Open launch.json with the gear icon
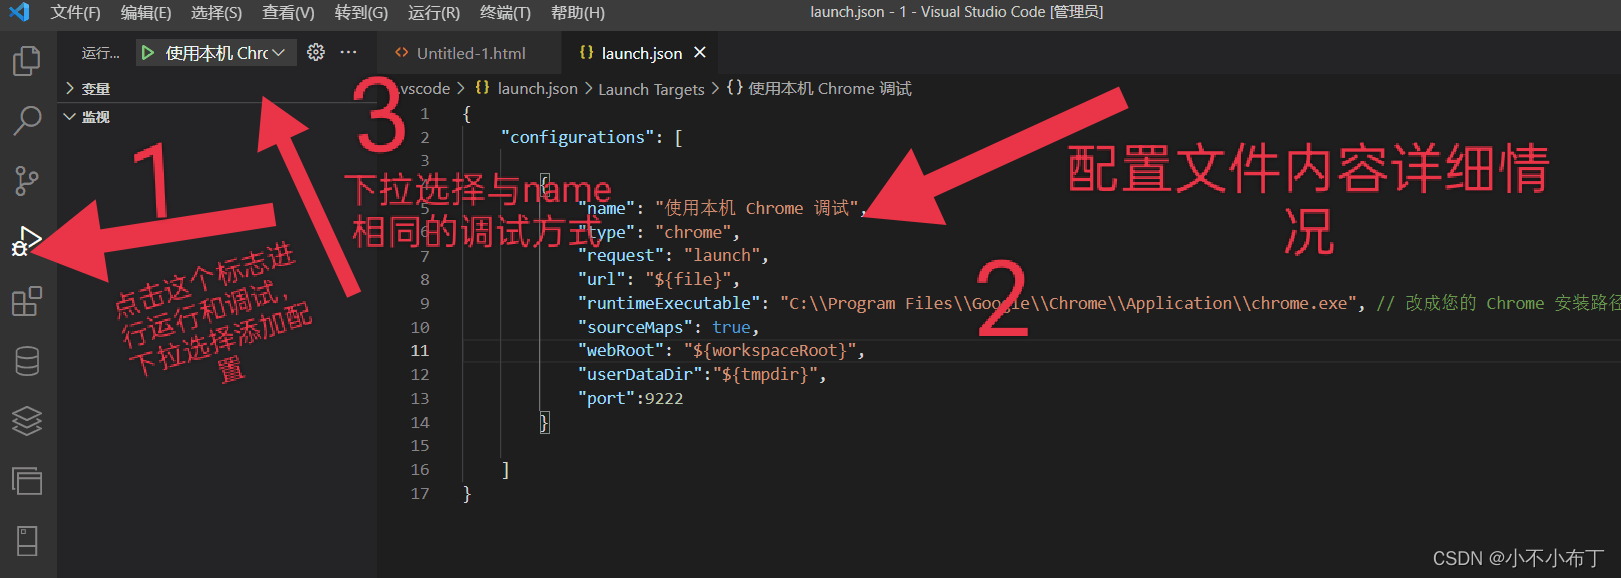Screen dimensions: 1621x578 pyautogui.click(x=316, y=52)
